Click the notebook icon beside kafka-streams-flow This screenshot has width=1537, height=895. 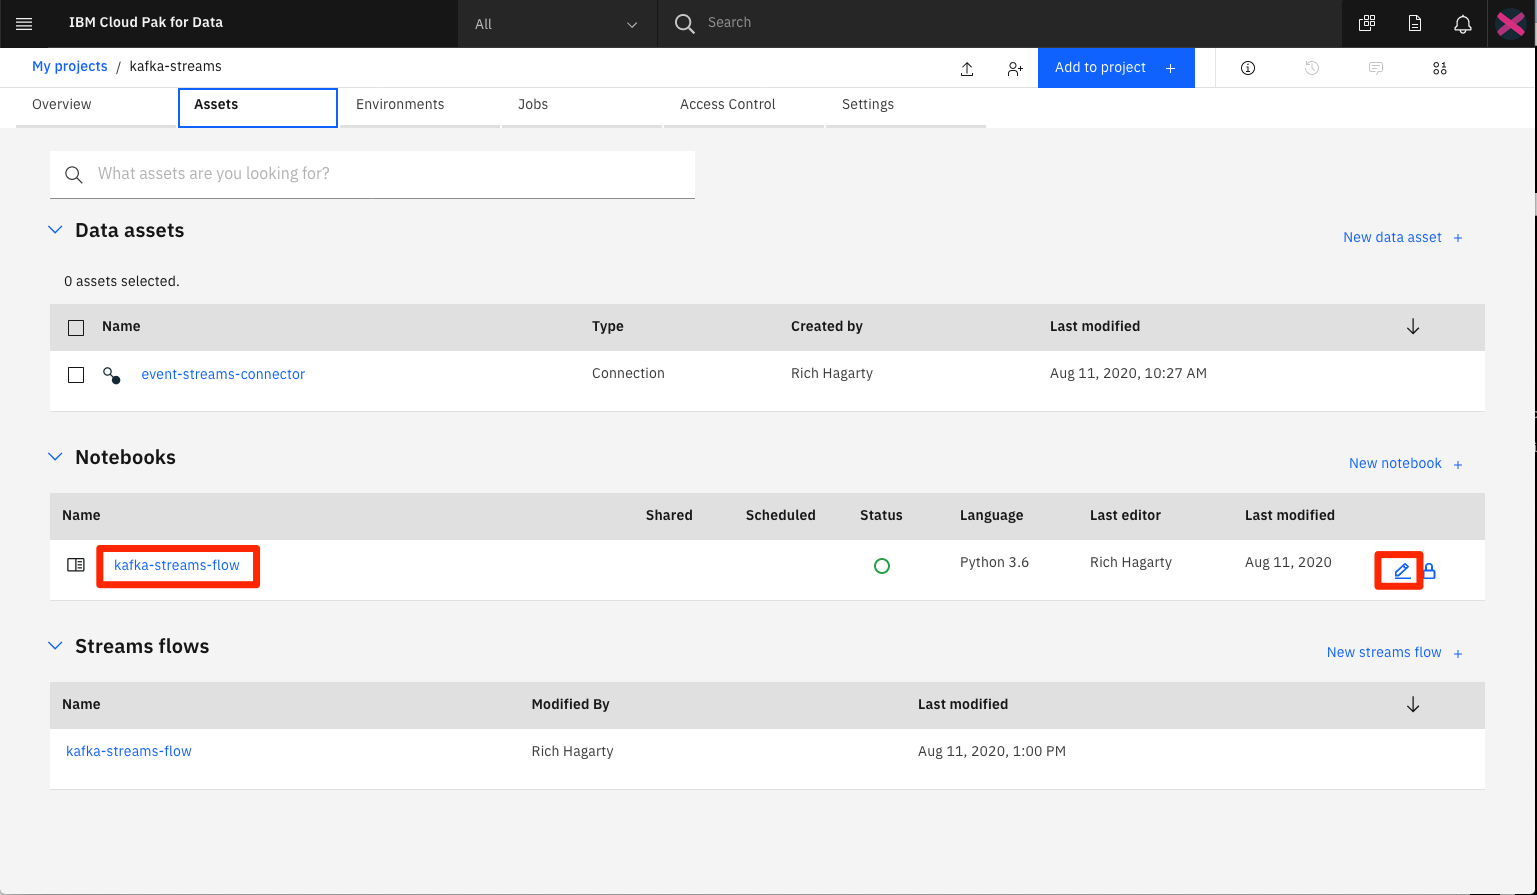coord(76,565)
